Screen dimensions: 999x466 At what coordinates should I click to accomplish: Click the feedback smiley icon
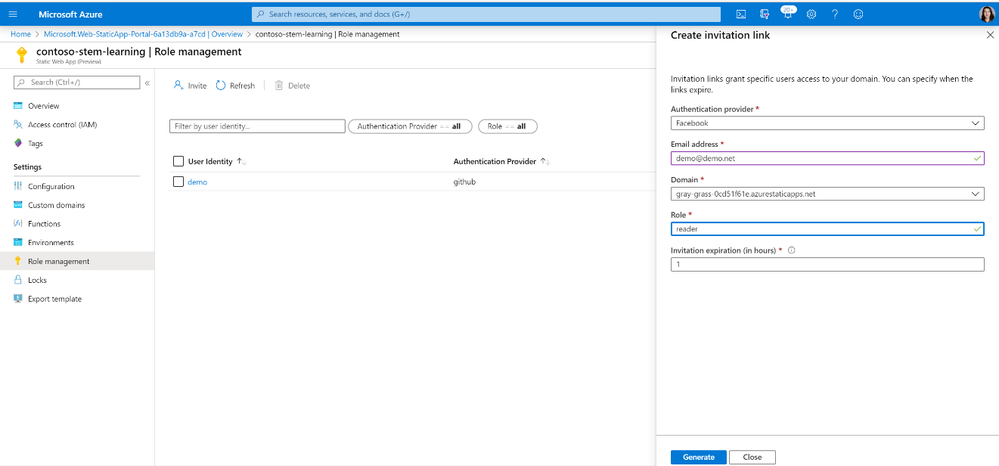(x=858, y=14)
